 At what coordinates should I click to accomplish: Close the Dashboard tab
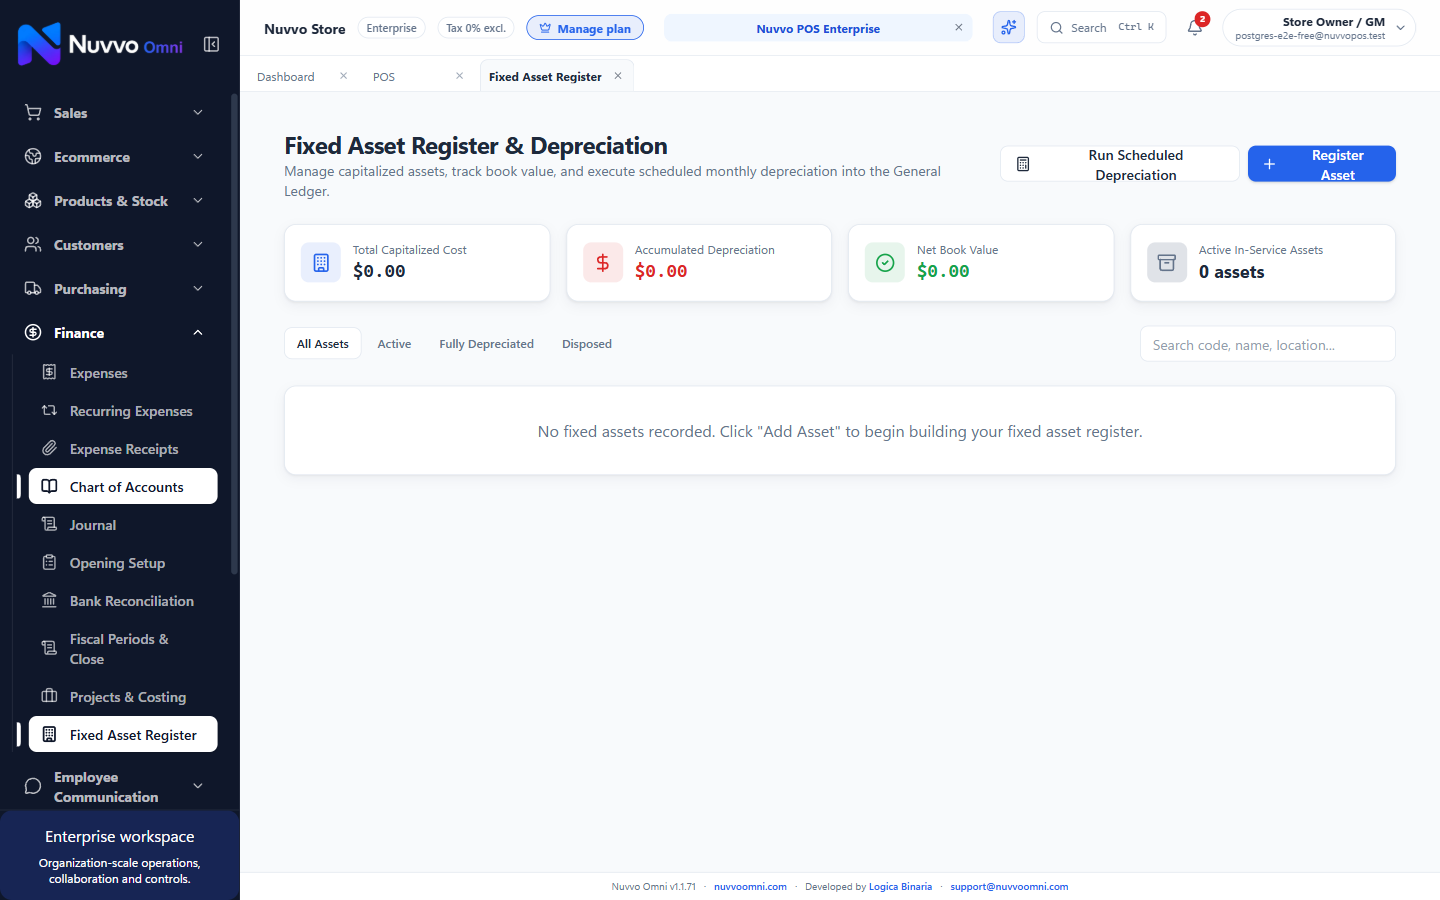pos(343,76)
